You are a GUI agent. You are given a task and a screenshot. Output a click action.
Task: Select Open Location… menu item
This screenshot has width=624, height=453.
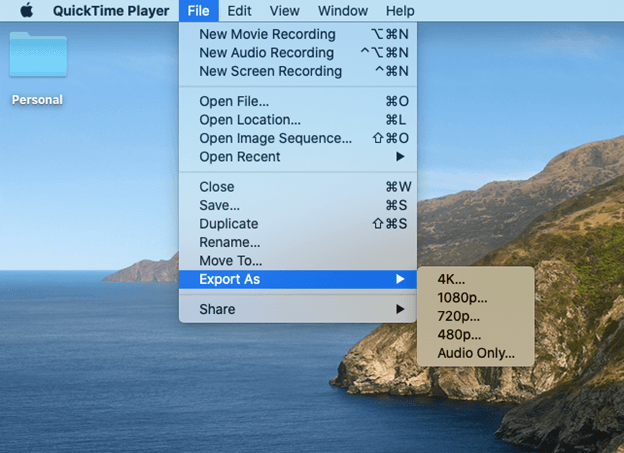(x=298, y=120)
